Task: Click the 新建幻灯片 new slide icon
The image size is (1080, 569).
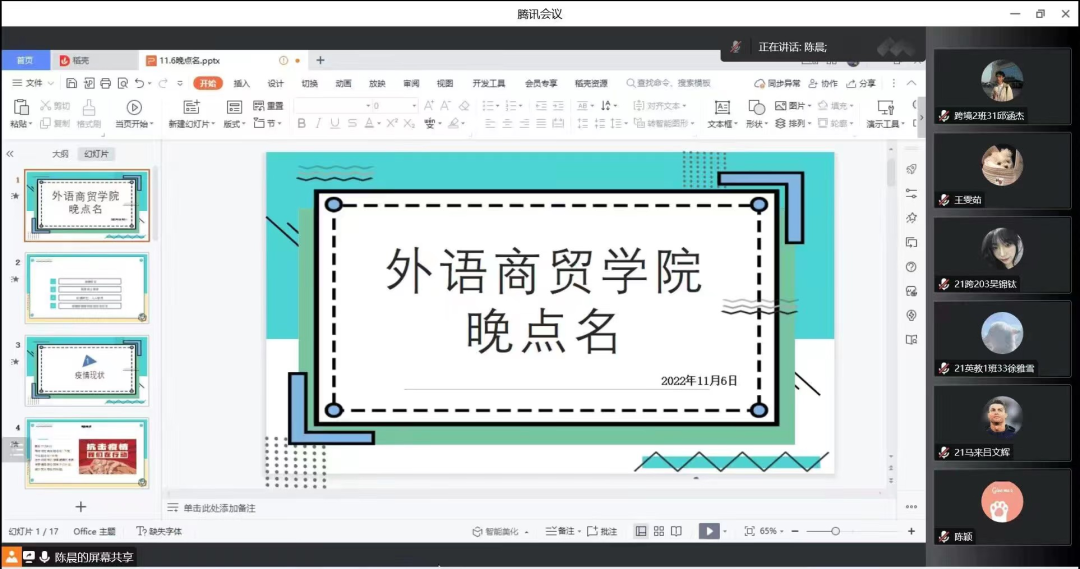Action: point(190,107)
